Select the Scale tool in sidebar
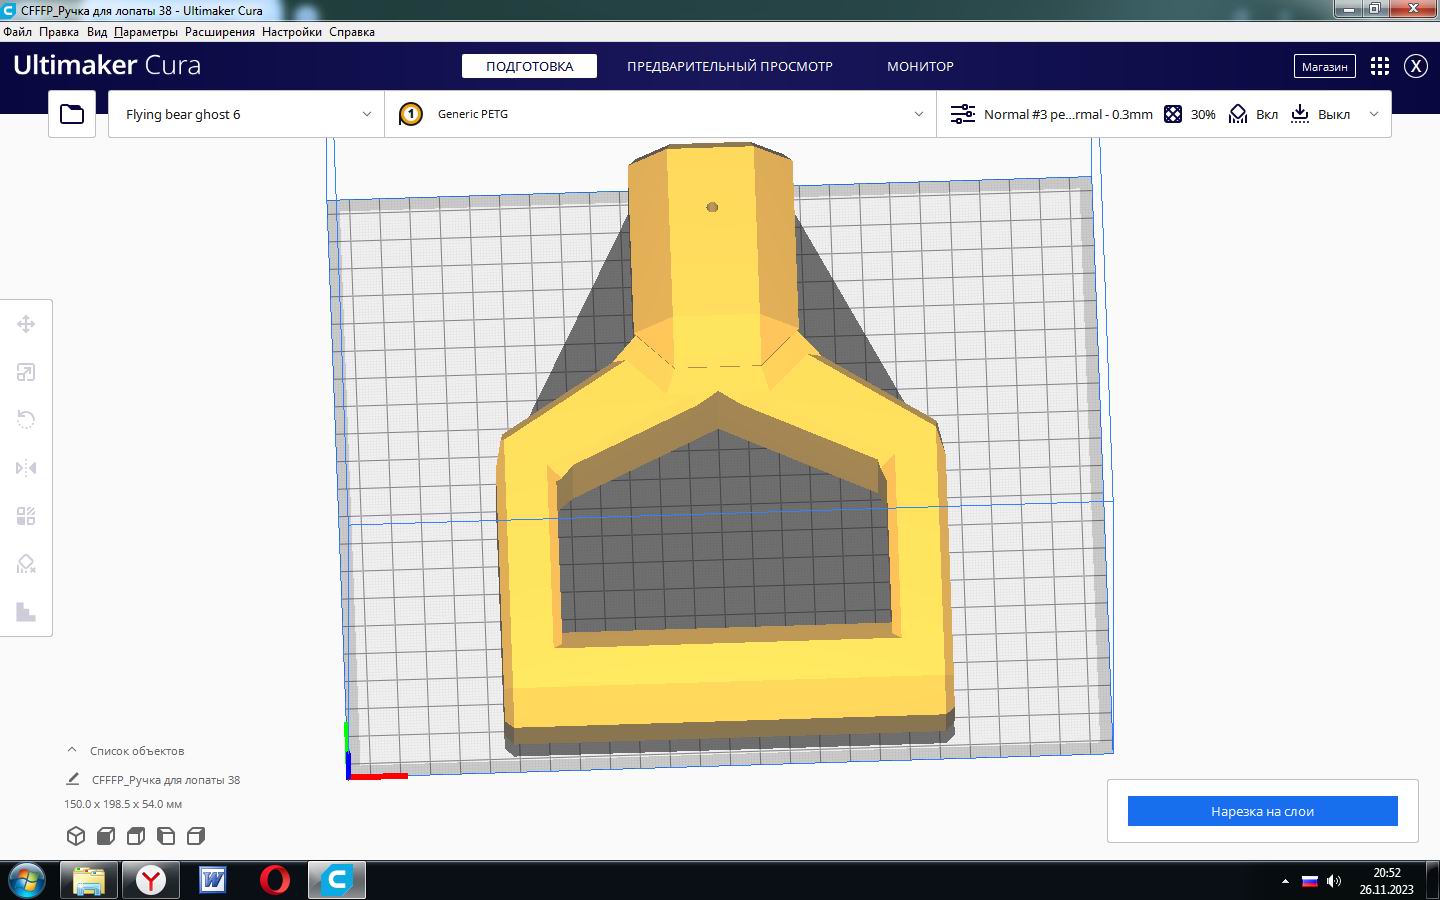 click(26, 372)
